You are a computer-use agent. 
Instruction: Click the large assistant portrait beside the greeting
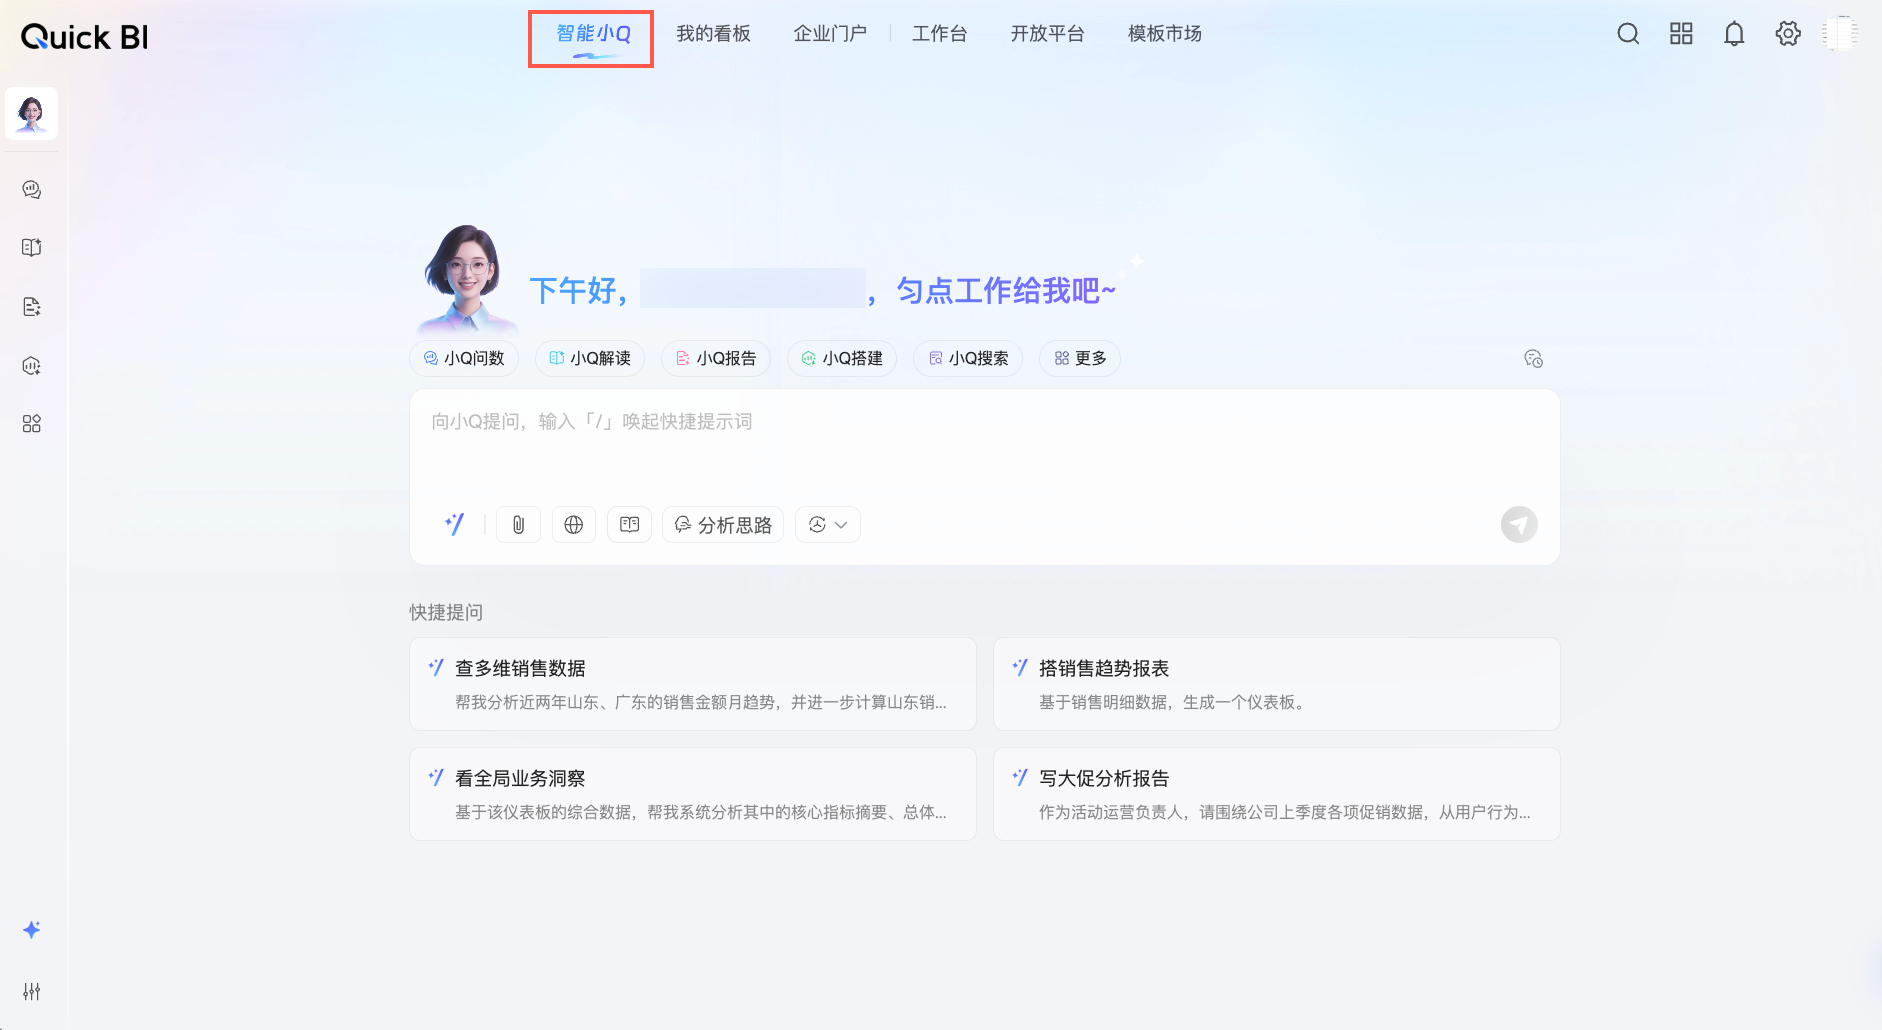(466, 279)
